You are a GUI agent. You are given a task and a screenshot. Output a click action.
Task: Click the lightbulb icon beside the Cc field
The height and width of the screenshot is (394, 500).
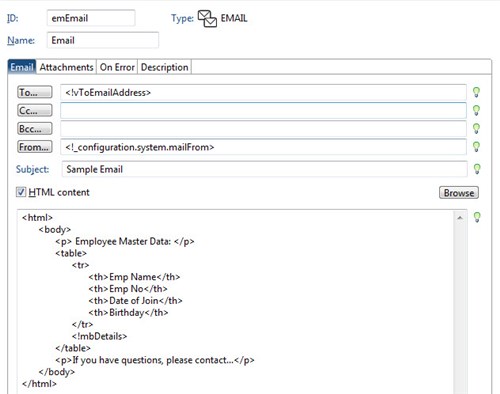click(x=476, y=110)
